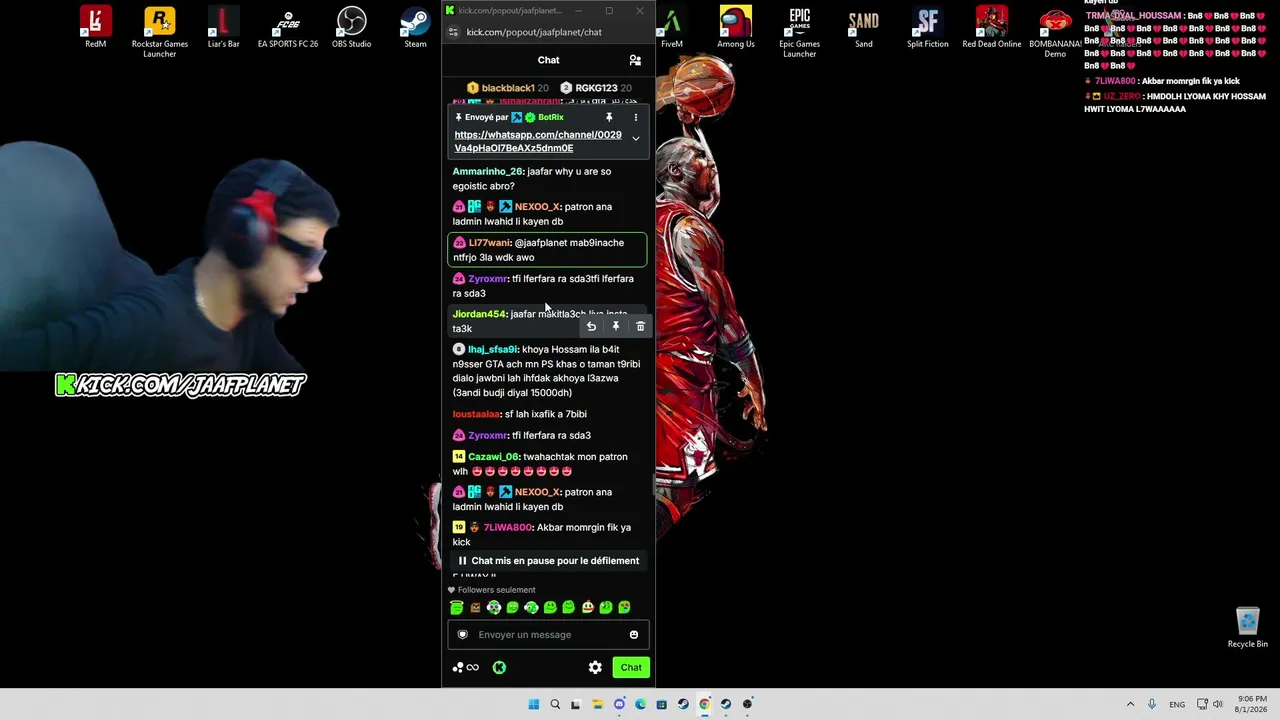Select the kick.com popout address bar URL

534,32
